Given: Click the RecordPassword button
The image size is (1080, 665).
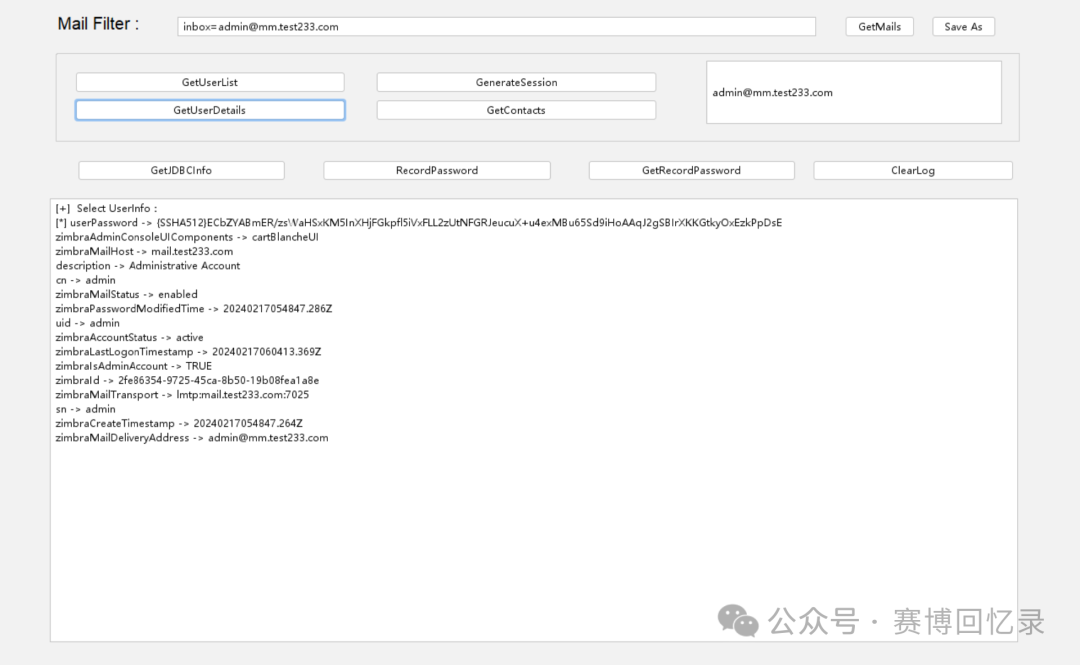Looking at the screenshot, I should click(x=437, y=170).
